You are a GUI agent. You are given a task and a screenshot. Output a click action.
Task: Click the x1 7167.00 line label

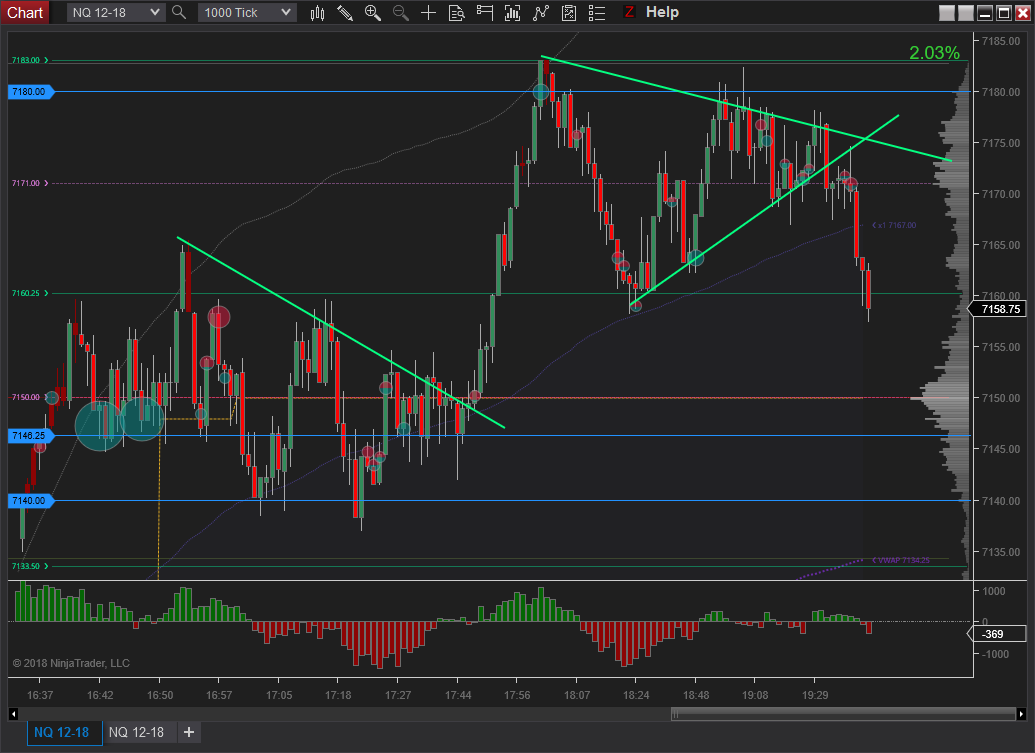pyautogui.click(x=894, y=226)
